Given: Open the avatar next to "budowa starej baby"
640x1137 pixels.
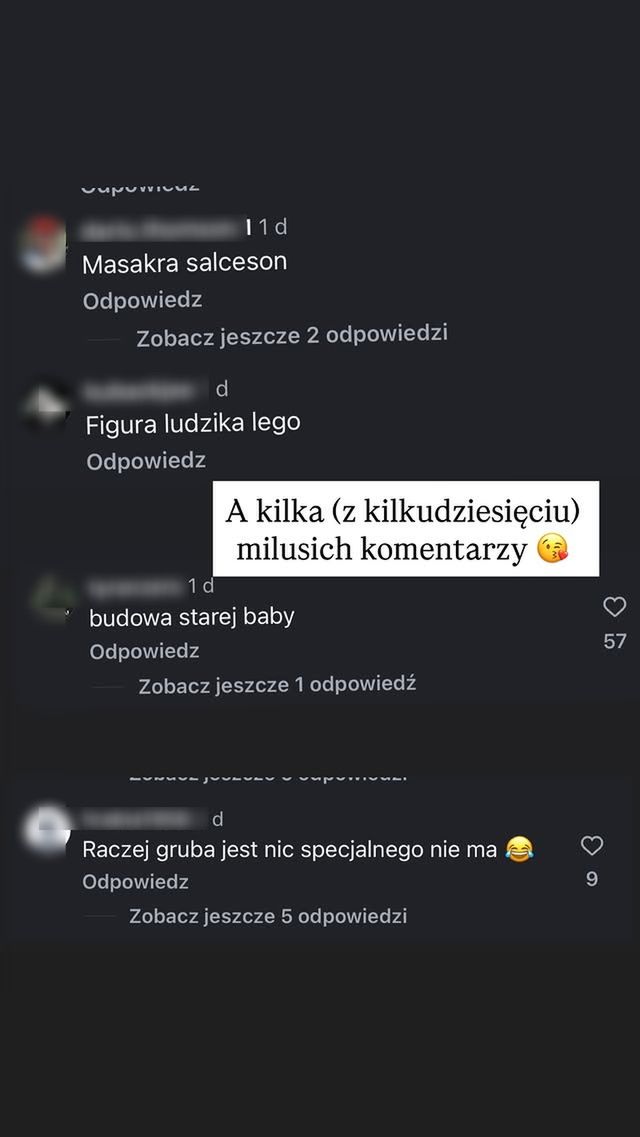Looking at the screenshot, I should point(53,597).
